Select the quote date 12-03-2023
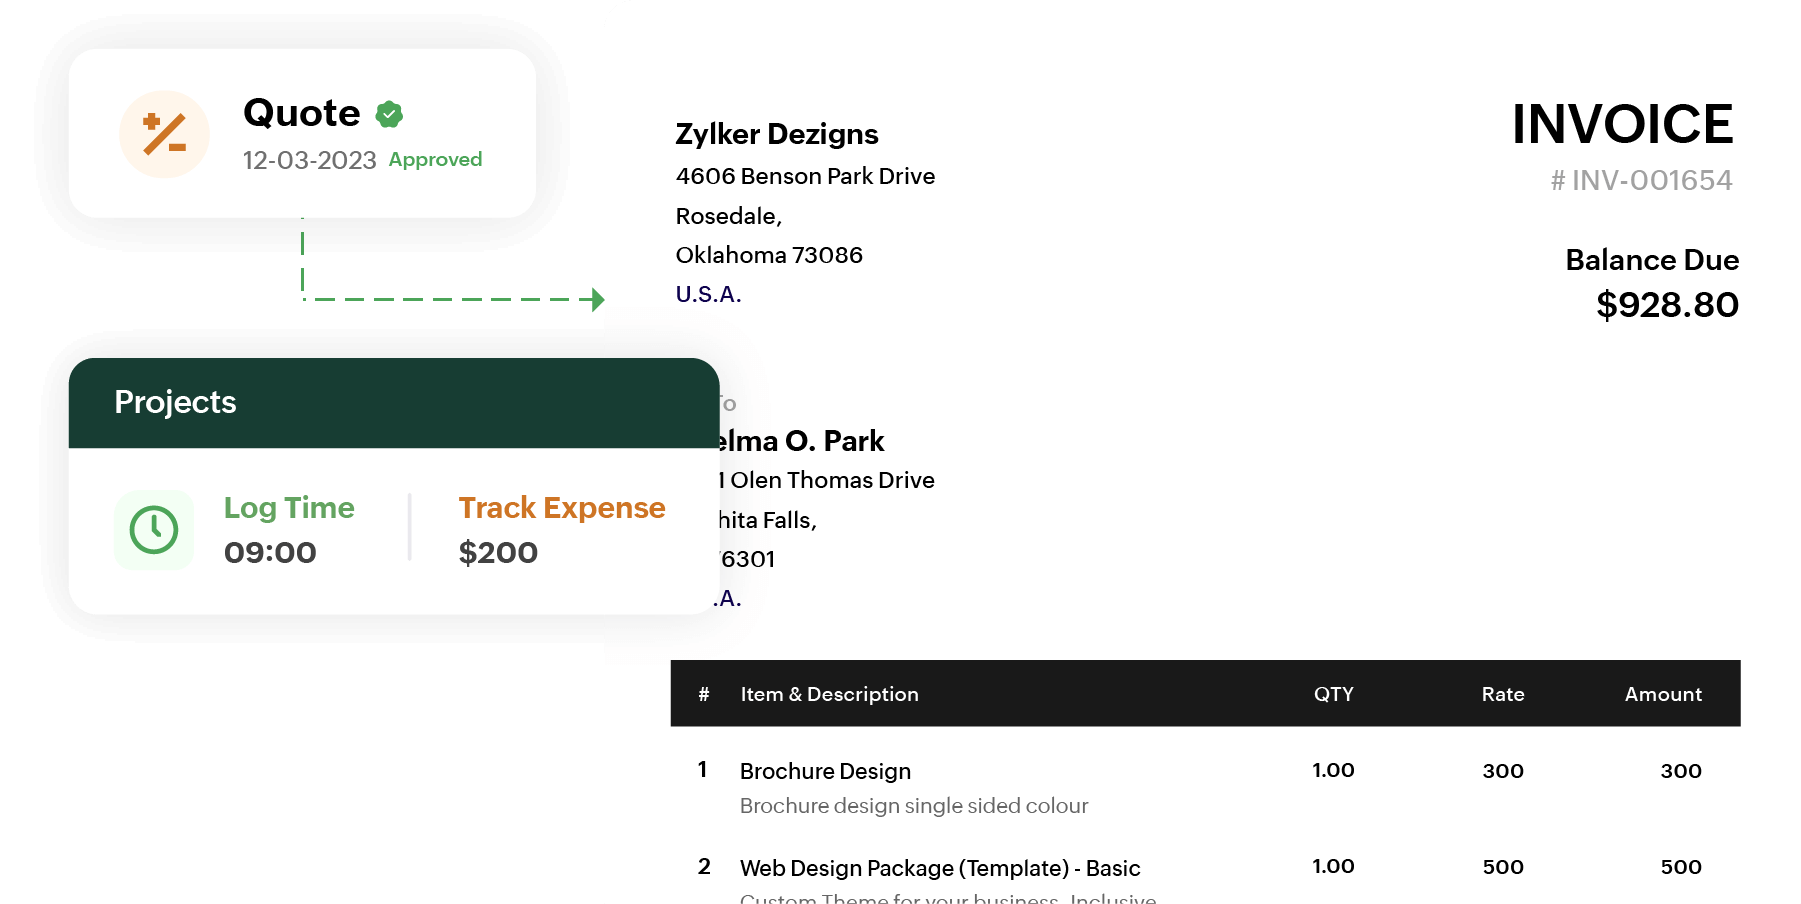This screenshot has height=904, width=1801. click(x=309, y=160)
